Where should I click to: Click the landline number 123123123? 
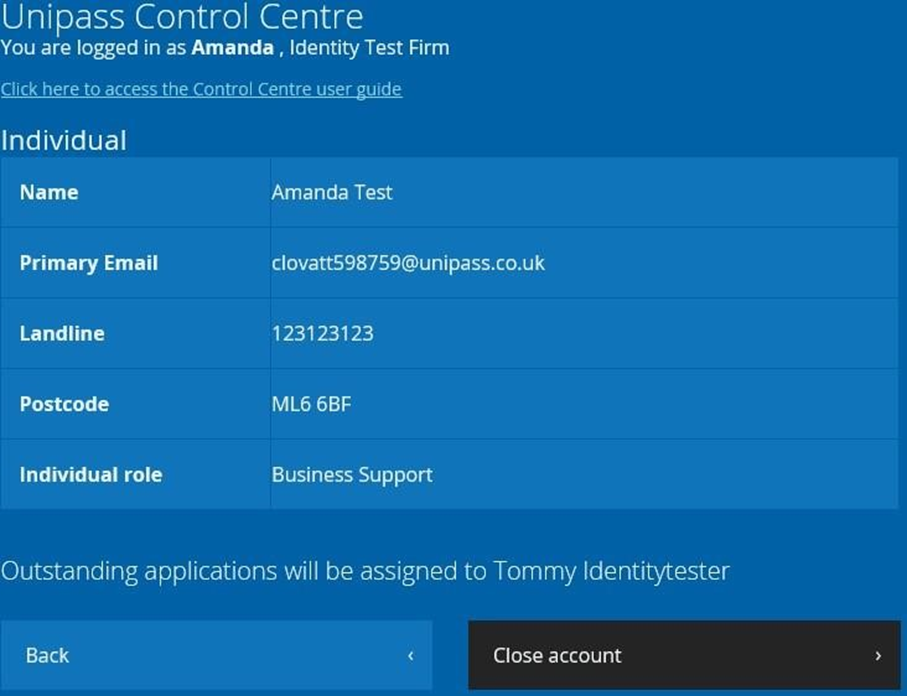tap(322, 334)
